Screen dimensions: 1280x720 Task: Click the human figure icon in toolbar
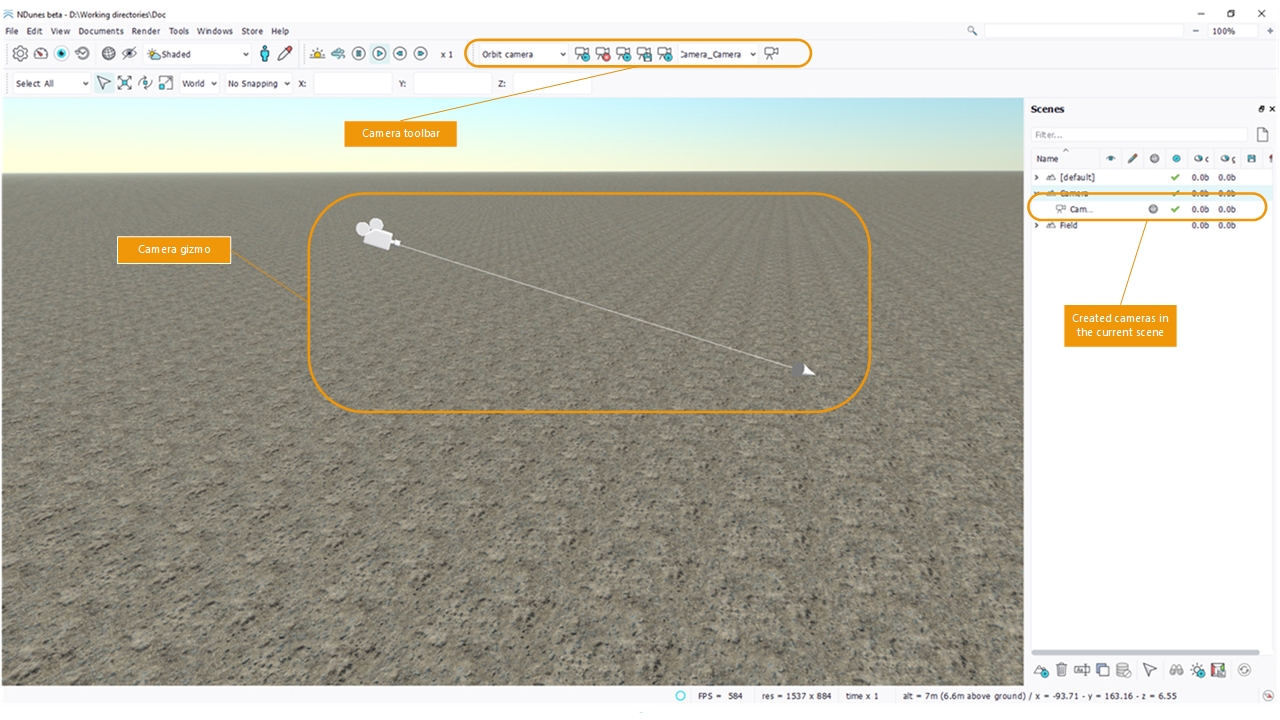click(x=264, y=54)
